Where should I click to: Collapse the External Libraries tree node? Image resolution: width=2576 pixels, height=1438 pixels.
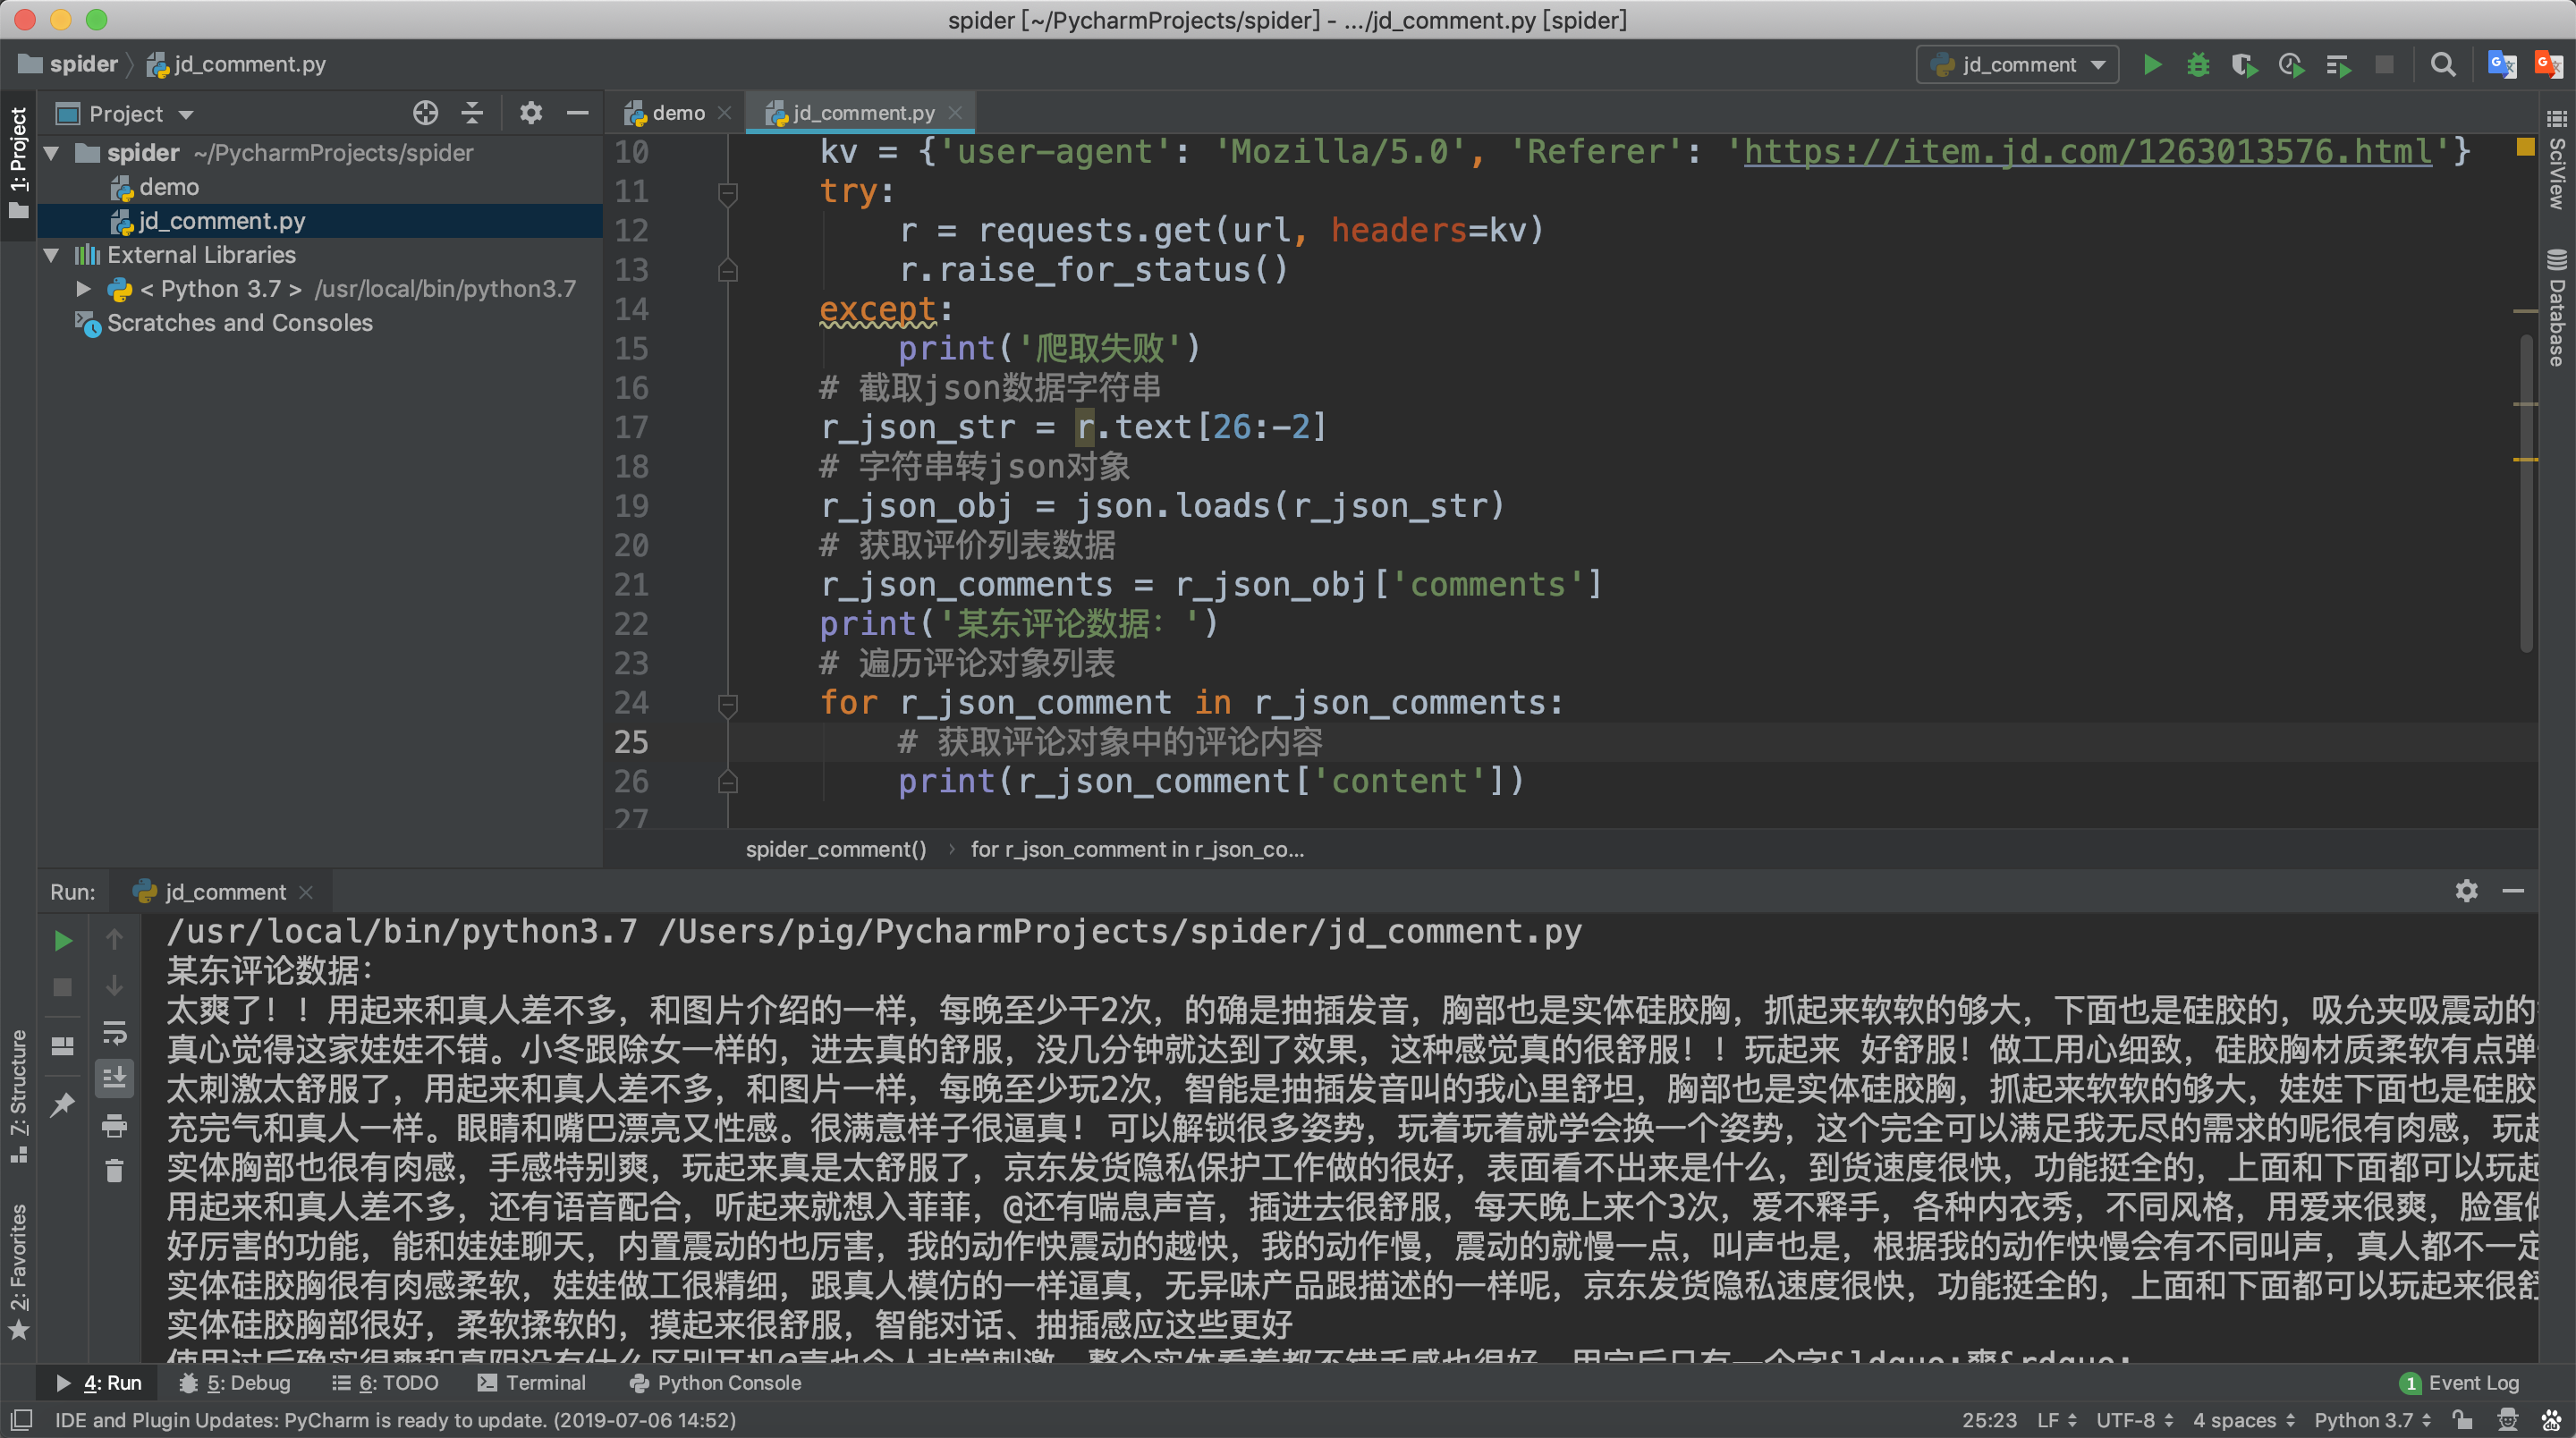52,255
